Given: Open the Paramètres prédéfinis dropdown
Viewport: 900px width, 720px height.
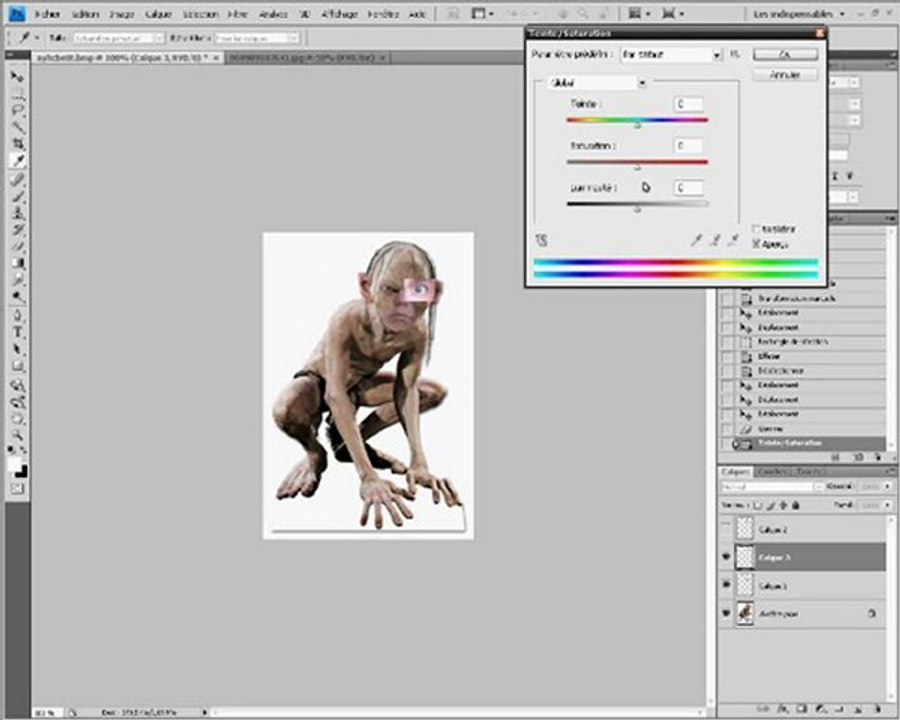Looking at the screenshot, I should [672, 55].
